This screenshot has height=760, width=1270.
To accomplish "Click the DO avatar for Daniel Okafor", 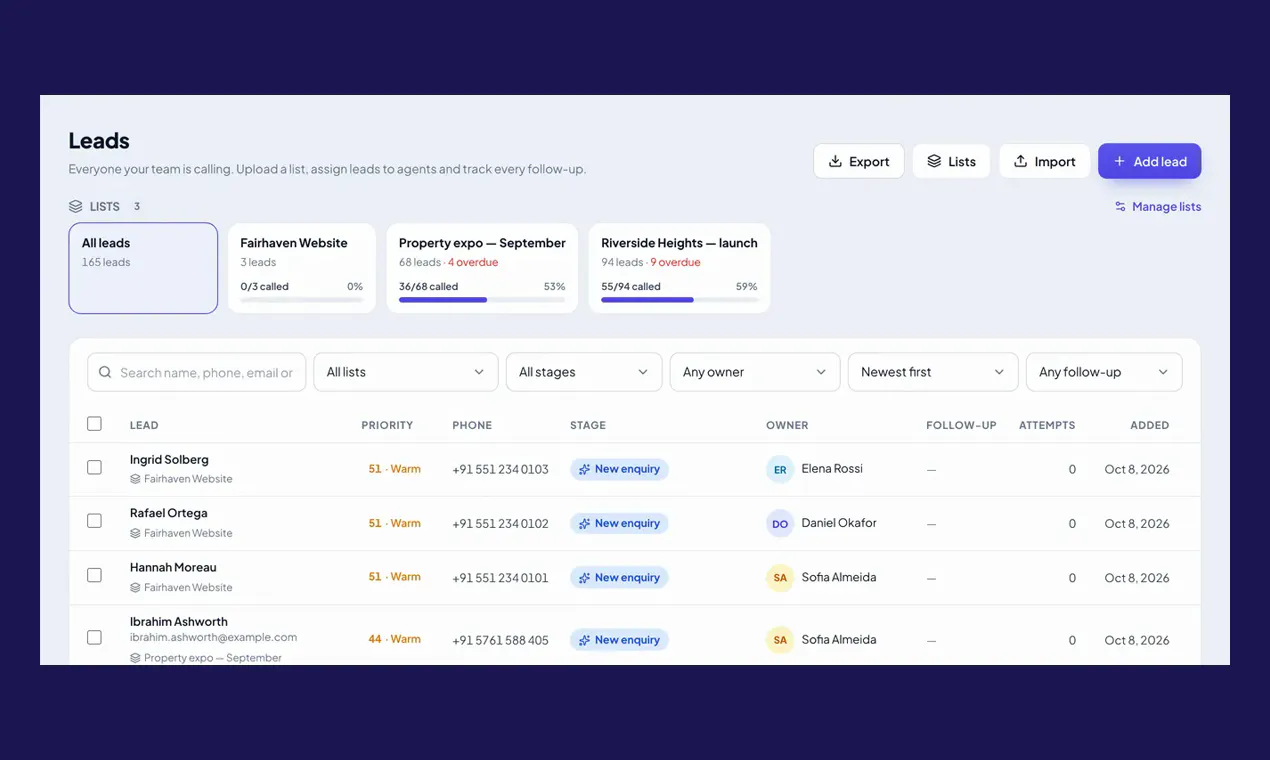I will click(x=780, y=523).
